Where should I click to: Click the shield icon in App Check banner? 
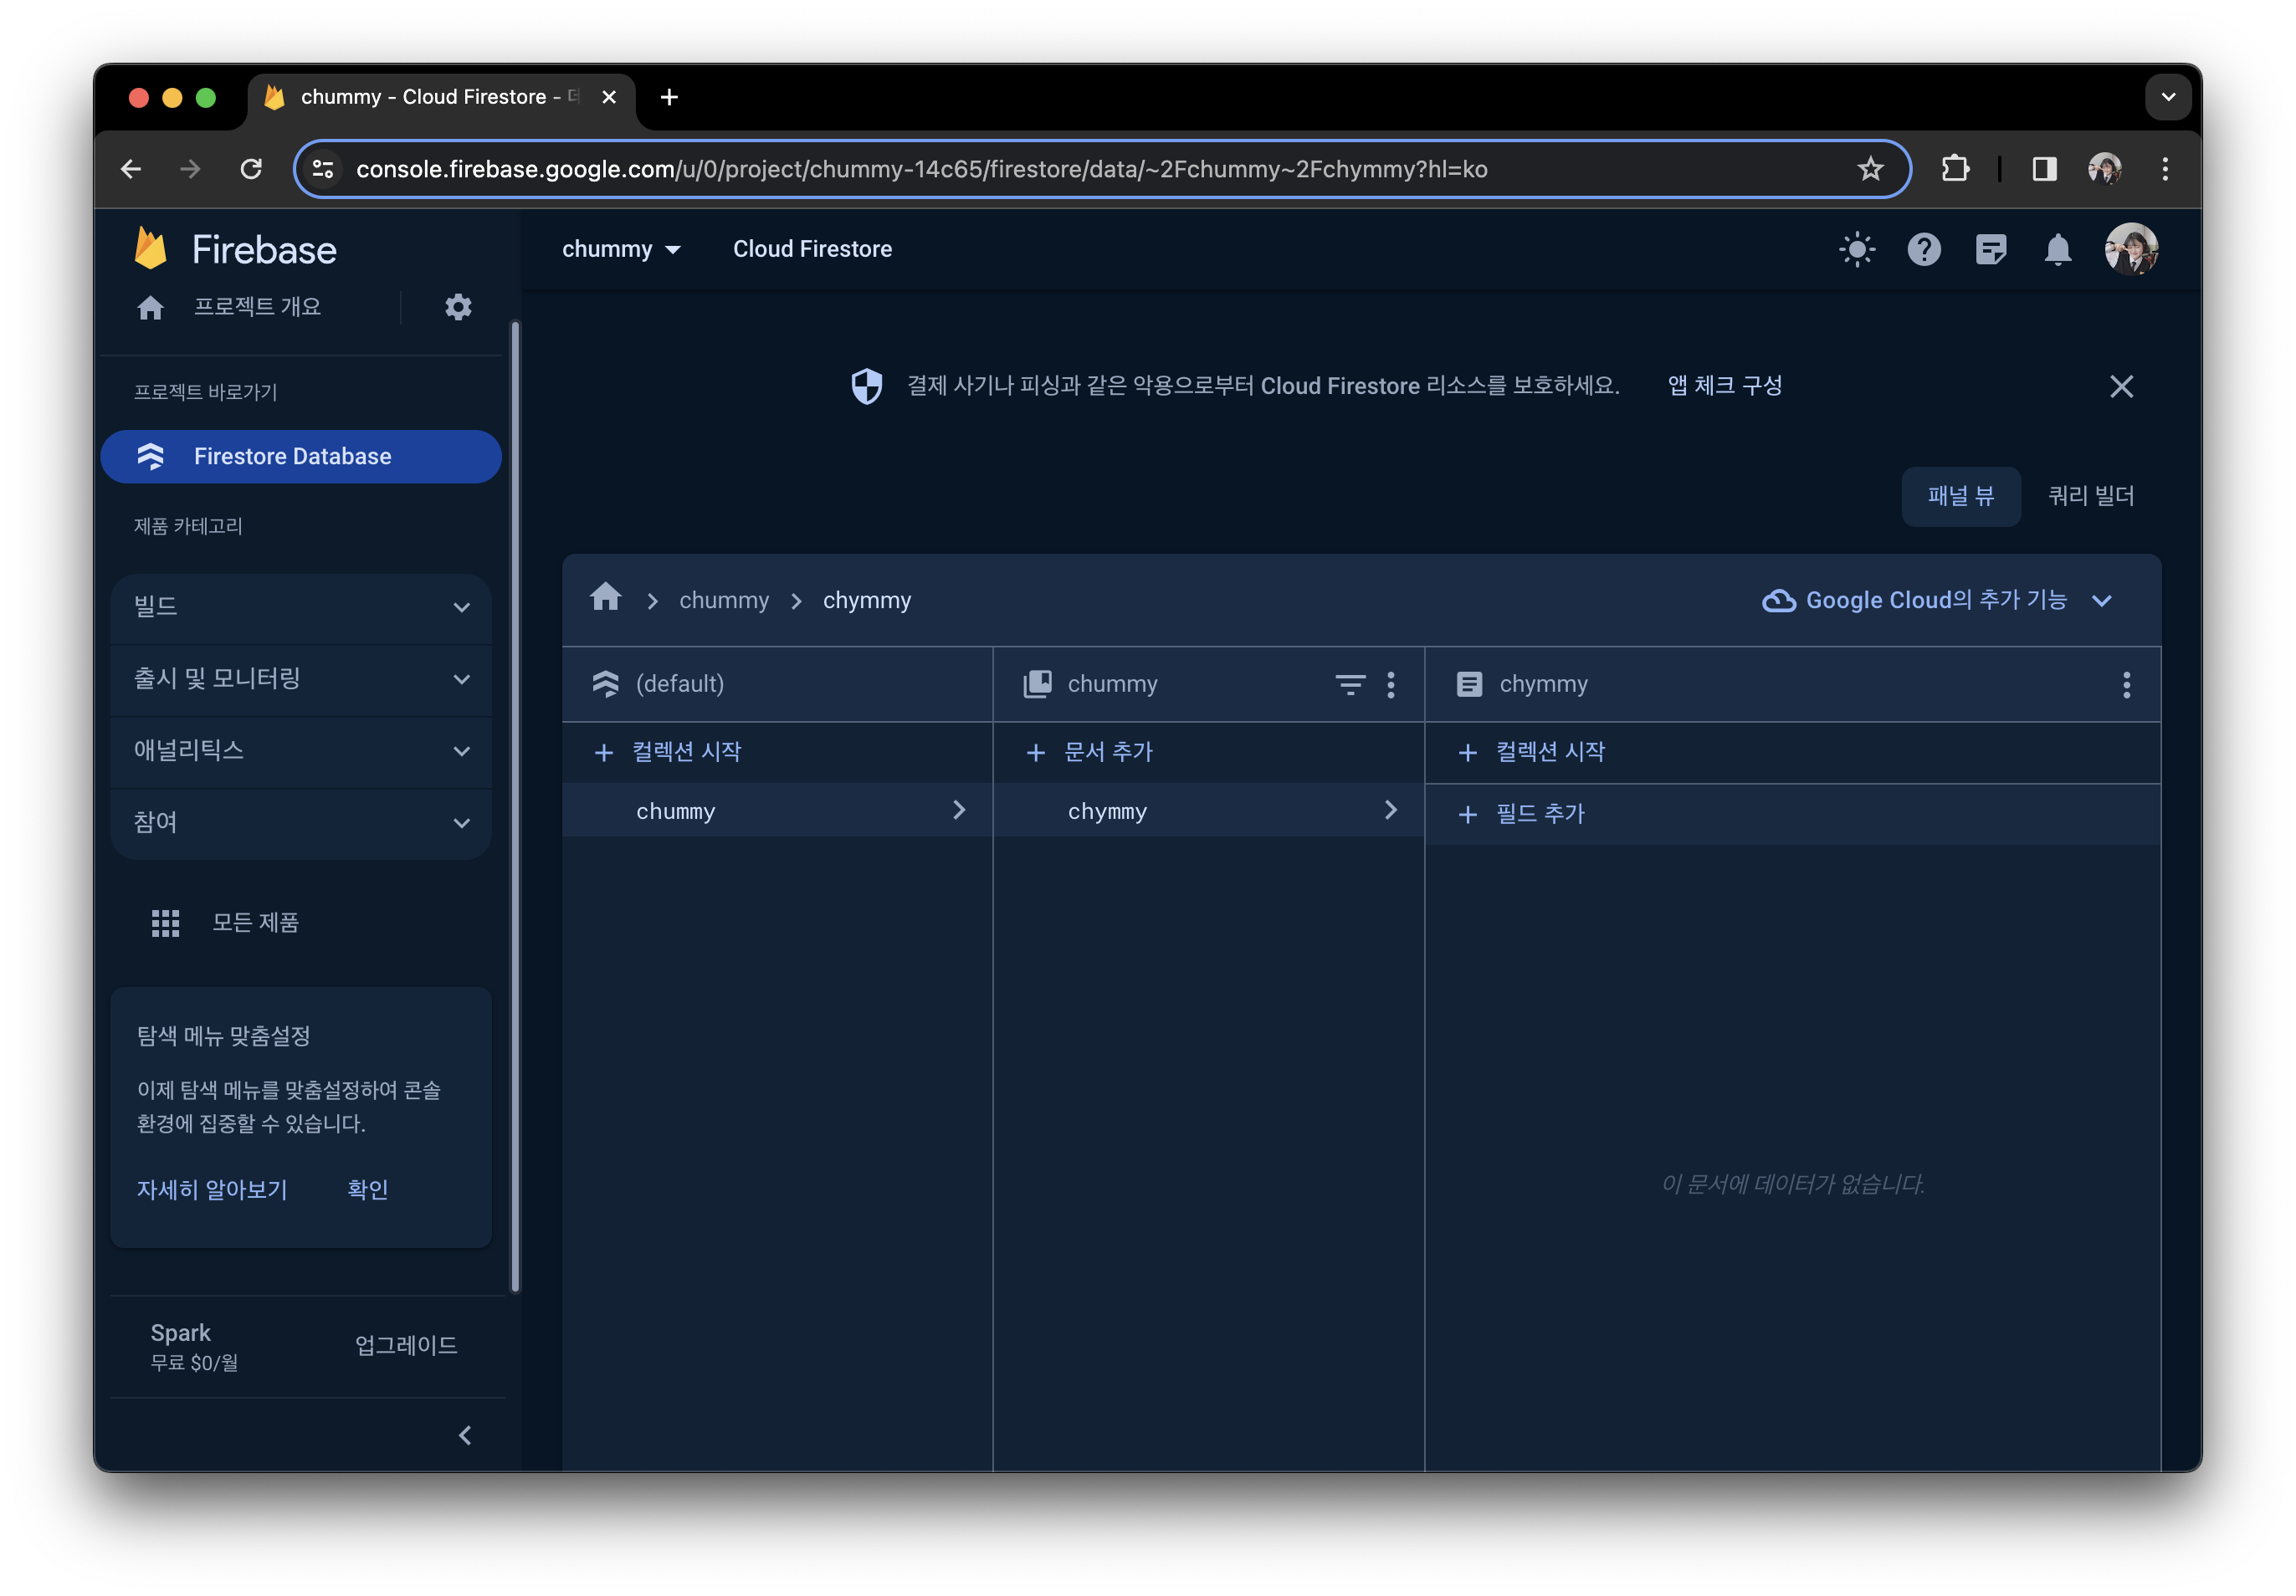866,386
